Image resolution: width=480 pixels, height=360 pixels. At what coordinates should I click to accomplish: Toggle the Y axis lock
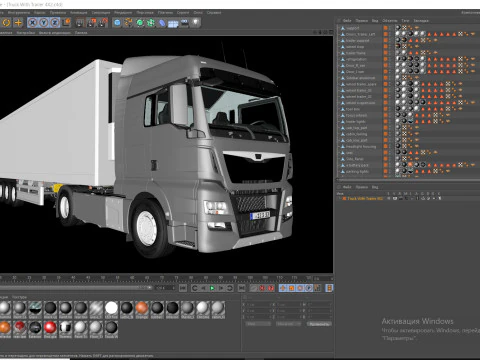(44, 23)
